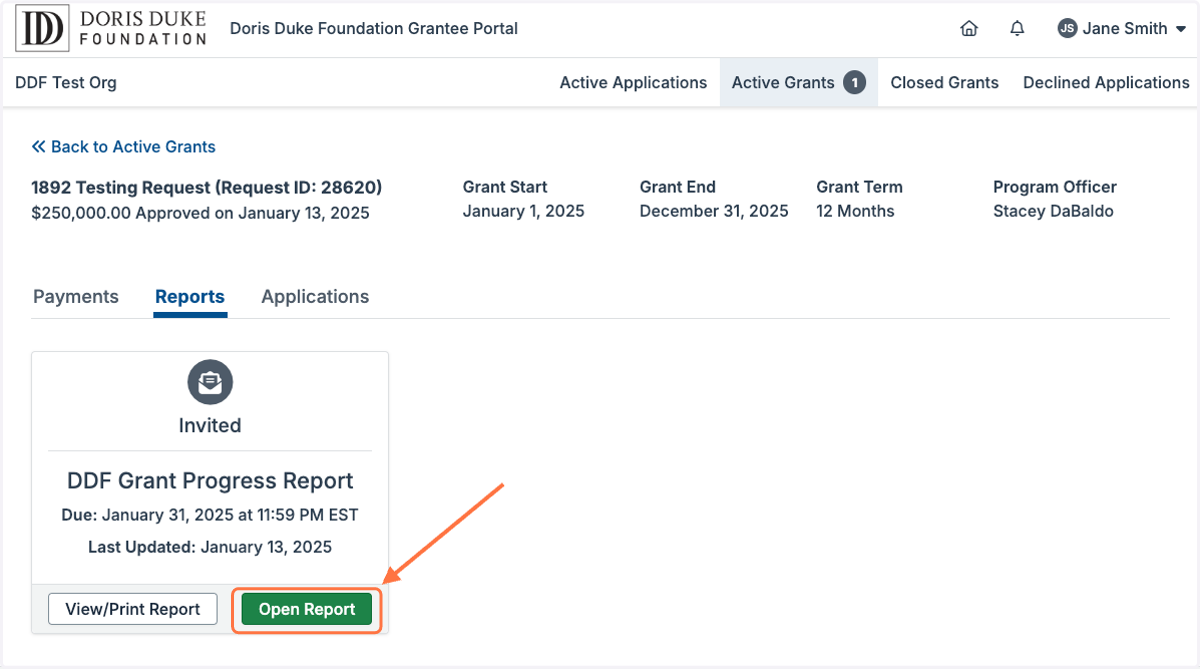This screenshot has height=669, width=1200.
Task: Click the Doris Duke Foundation logo
Action: point(111,28)
